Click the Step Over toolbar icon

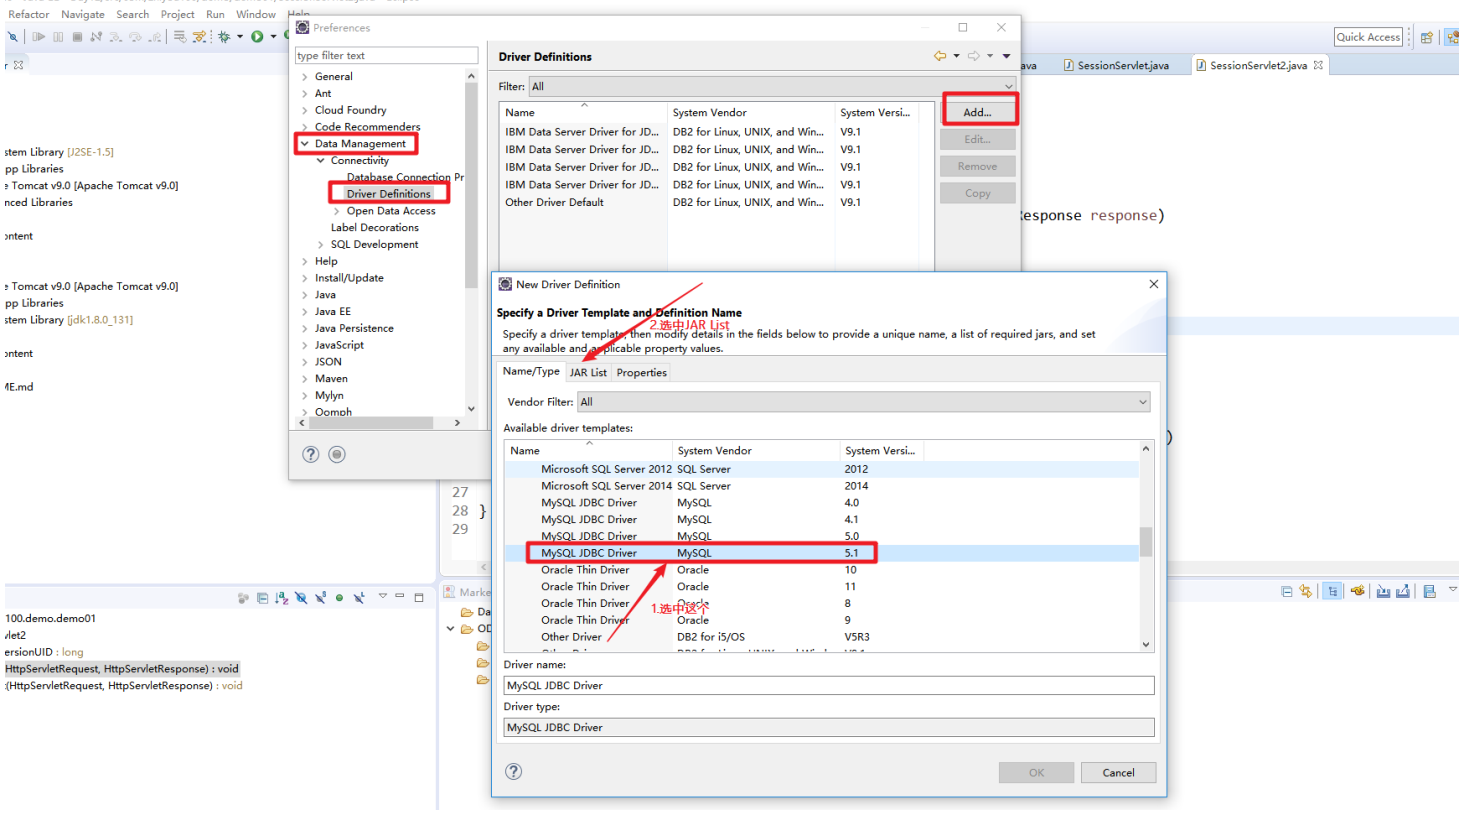135,37
